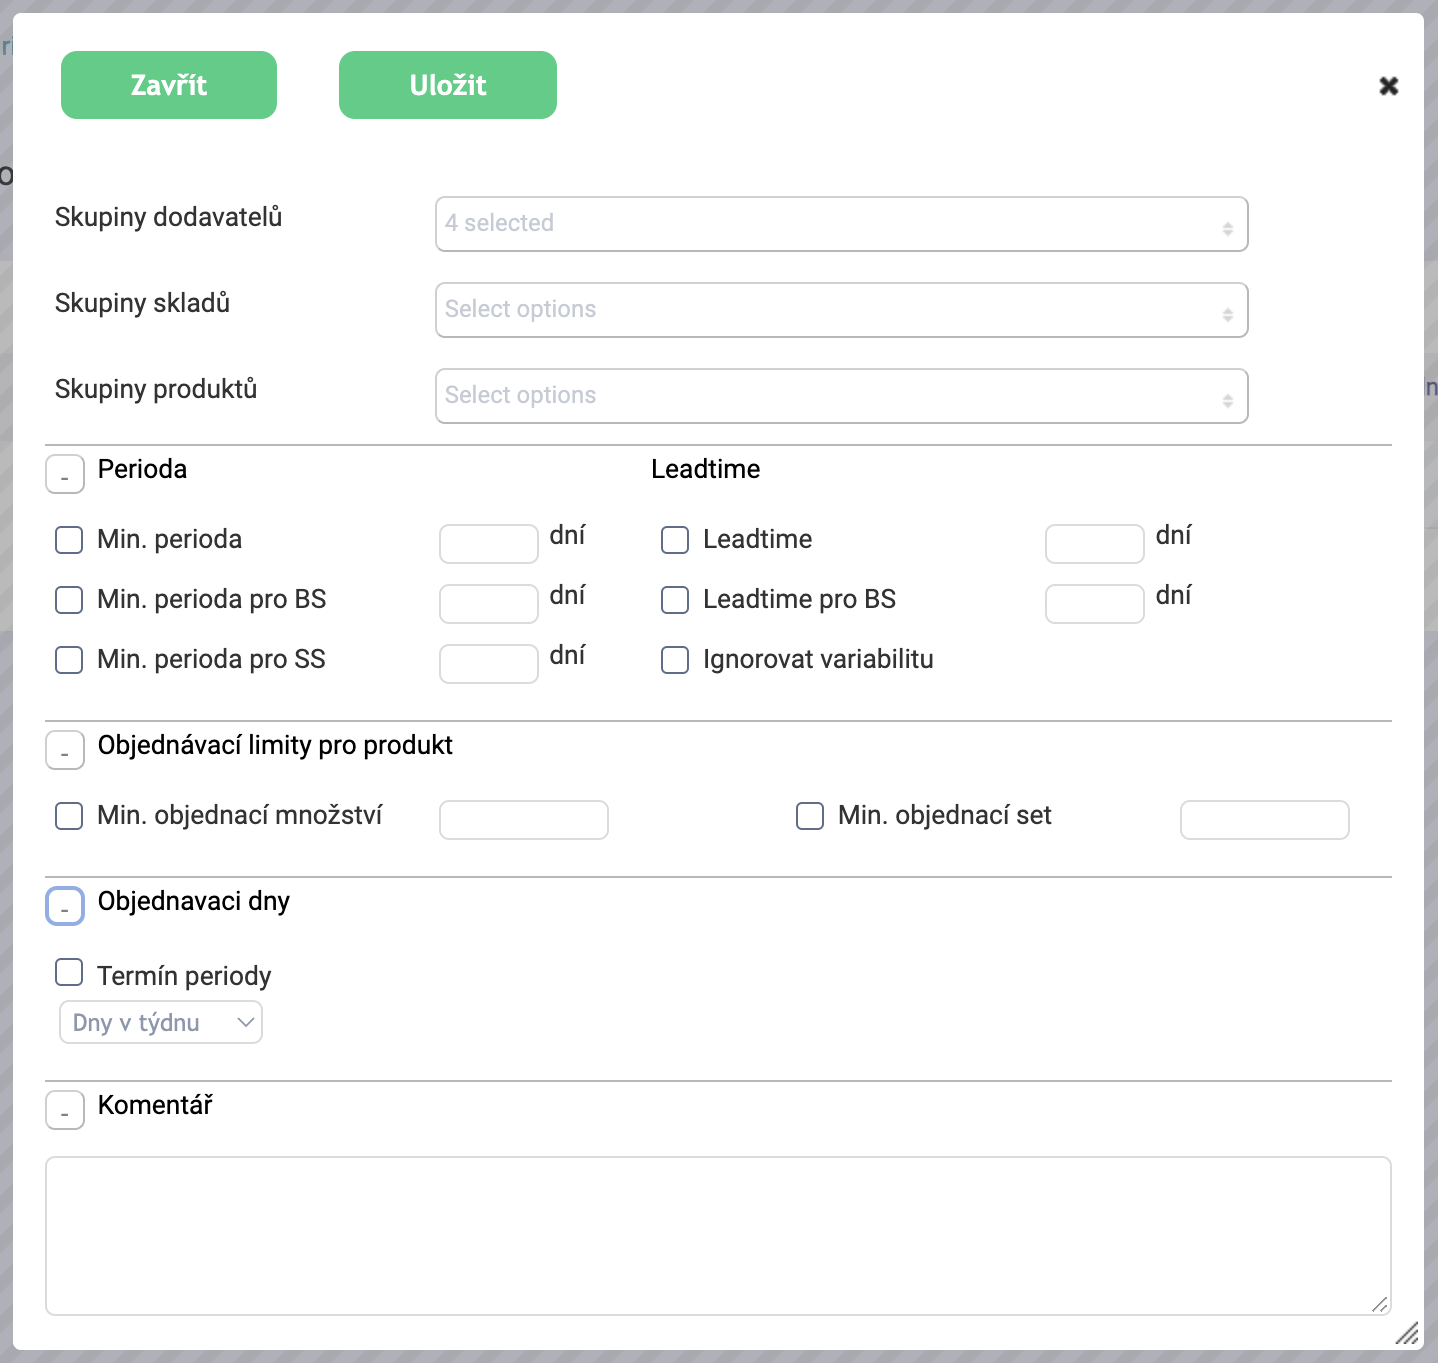1438x1363 pixels.
Task: Toggle Ignorovat variabilitu checkbox
Action: coord(675,660)
